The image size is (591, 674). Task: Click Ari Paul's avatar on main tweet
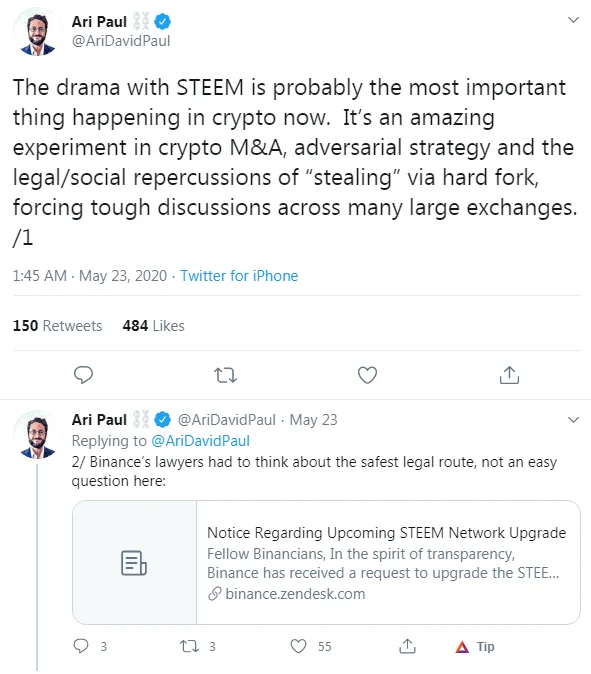tap(37, 34)
